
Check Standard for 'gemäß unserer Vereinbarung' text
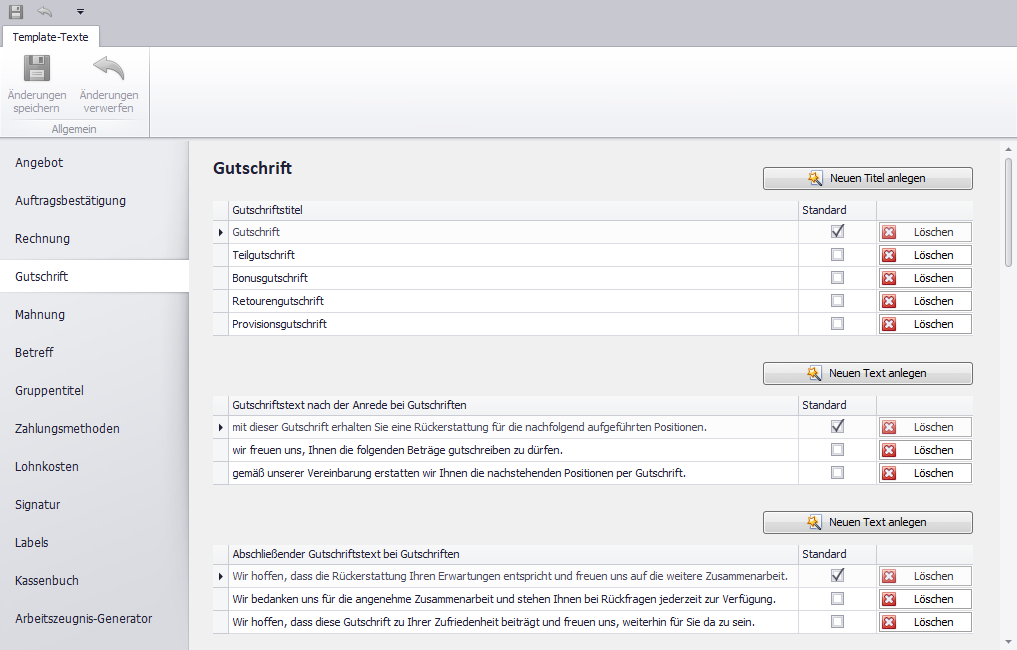click(x=837, y=473)
